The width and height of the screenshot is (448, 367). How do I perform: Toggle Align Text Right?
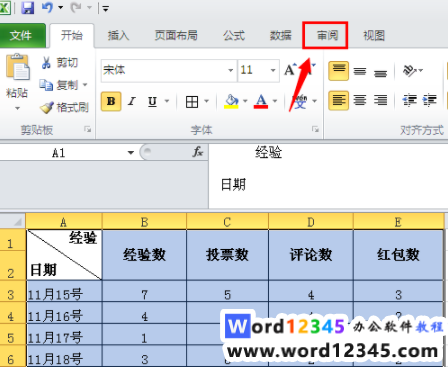[381, 100]
